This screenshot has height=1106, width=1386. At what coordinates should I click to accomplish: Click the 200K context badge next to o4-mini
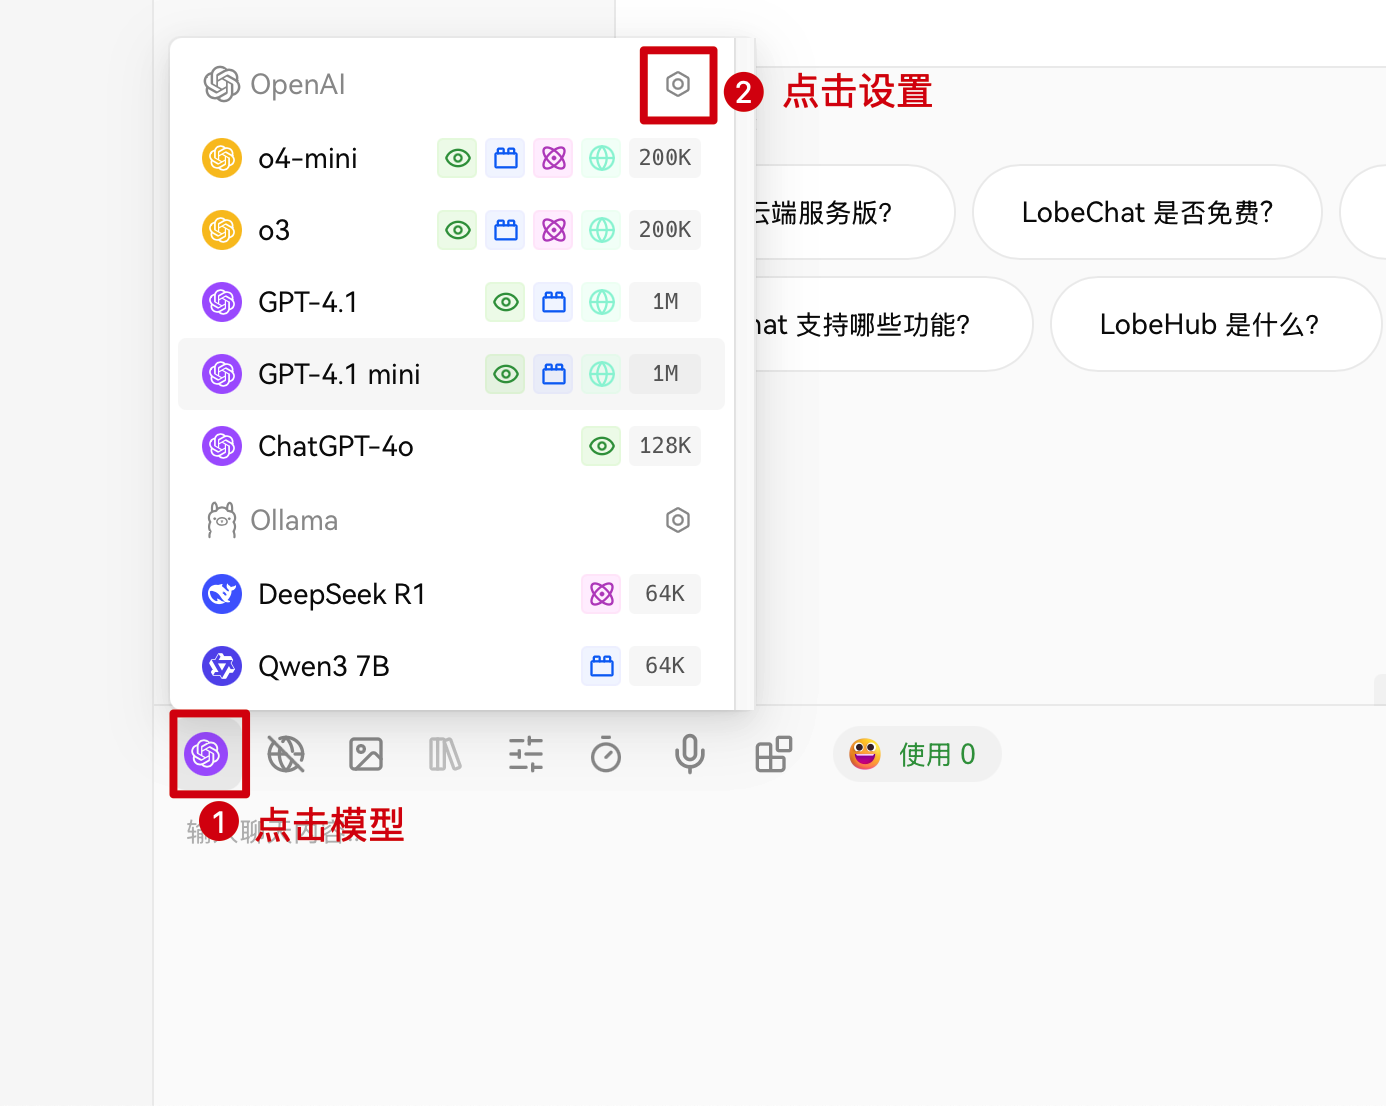(664, 157)
